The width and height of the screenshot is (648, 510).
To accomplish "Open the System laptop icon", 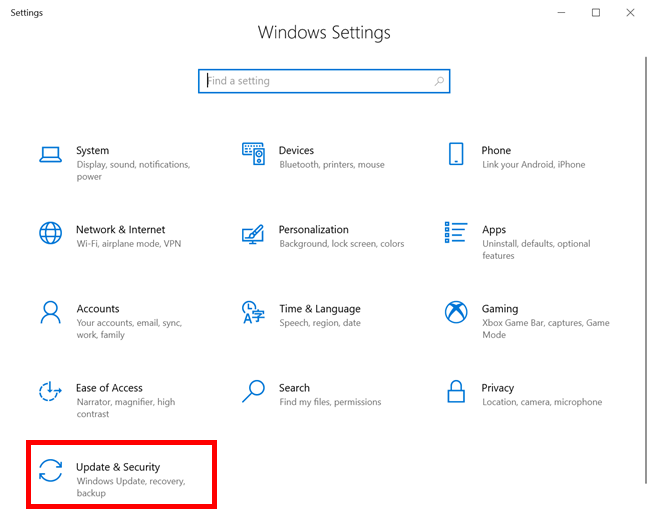I will click(50, 155).
